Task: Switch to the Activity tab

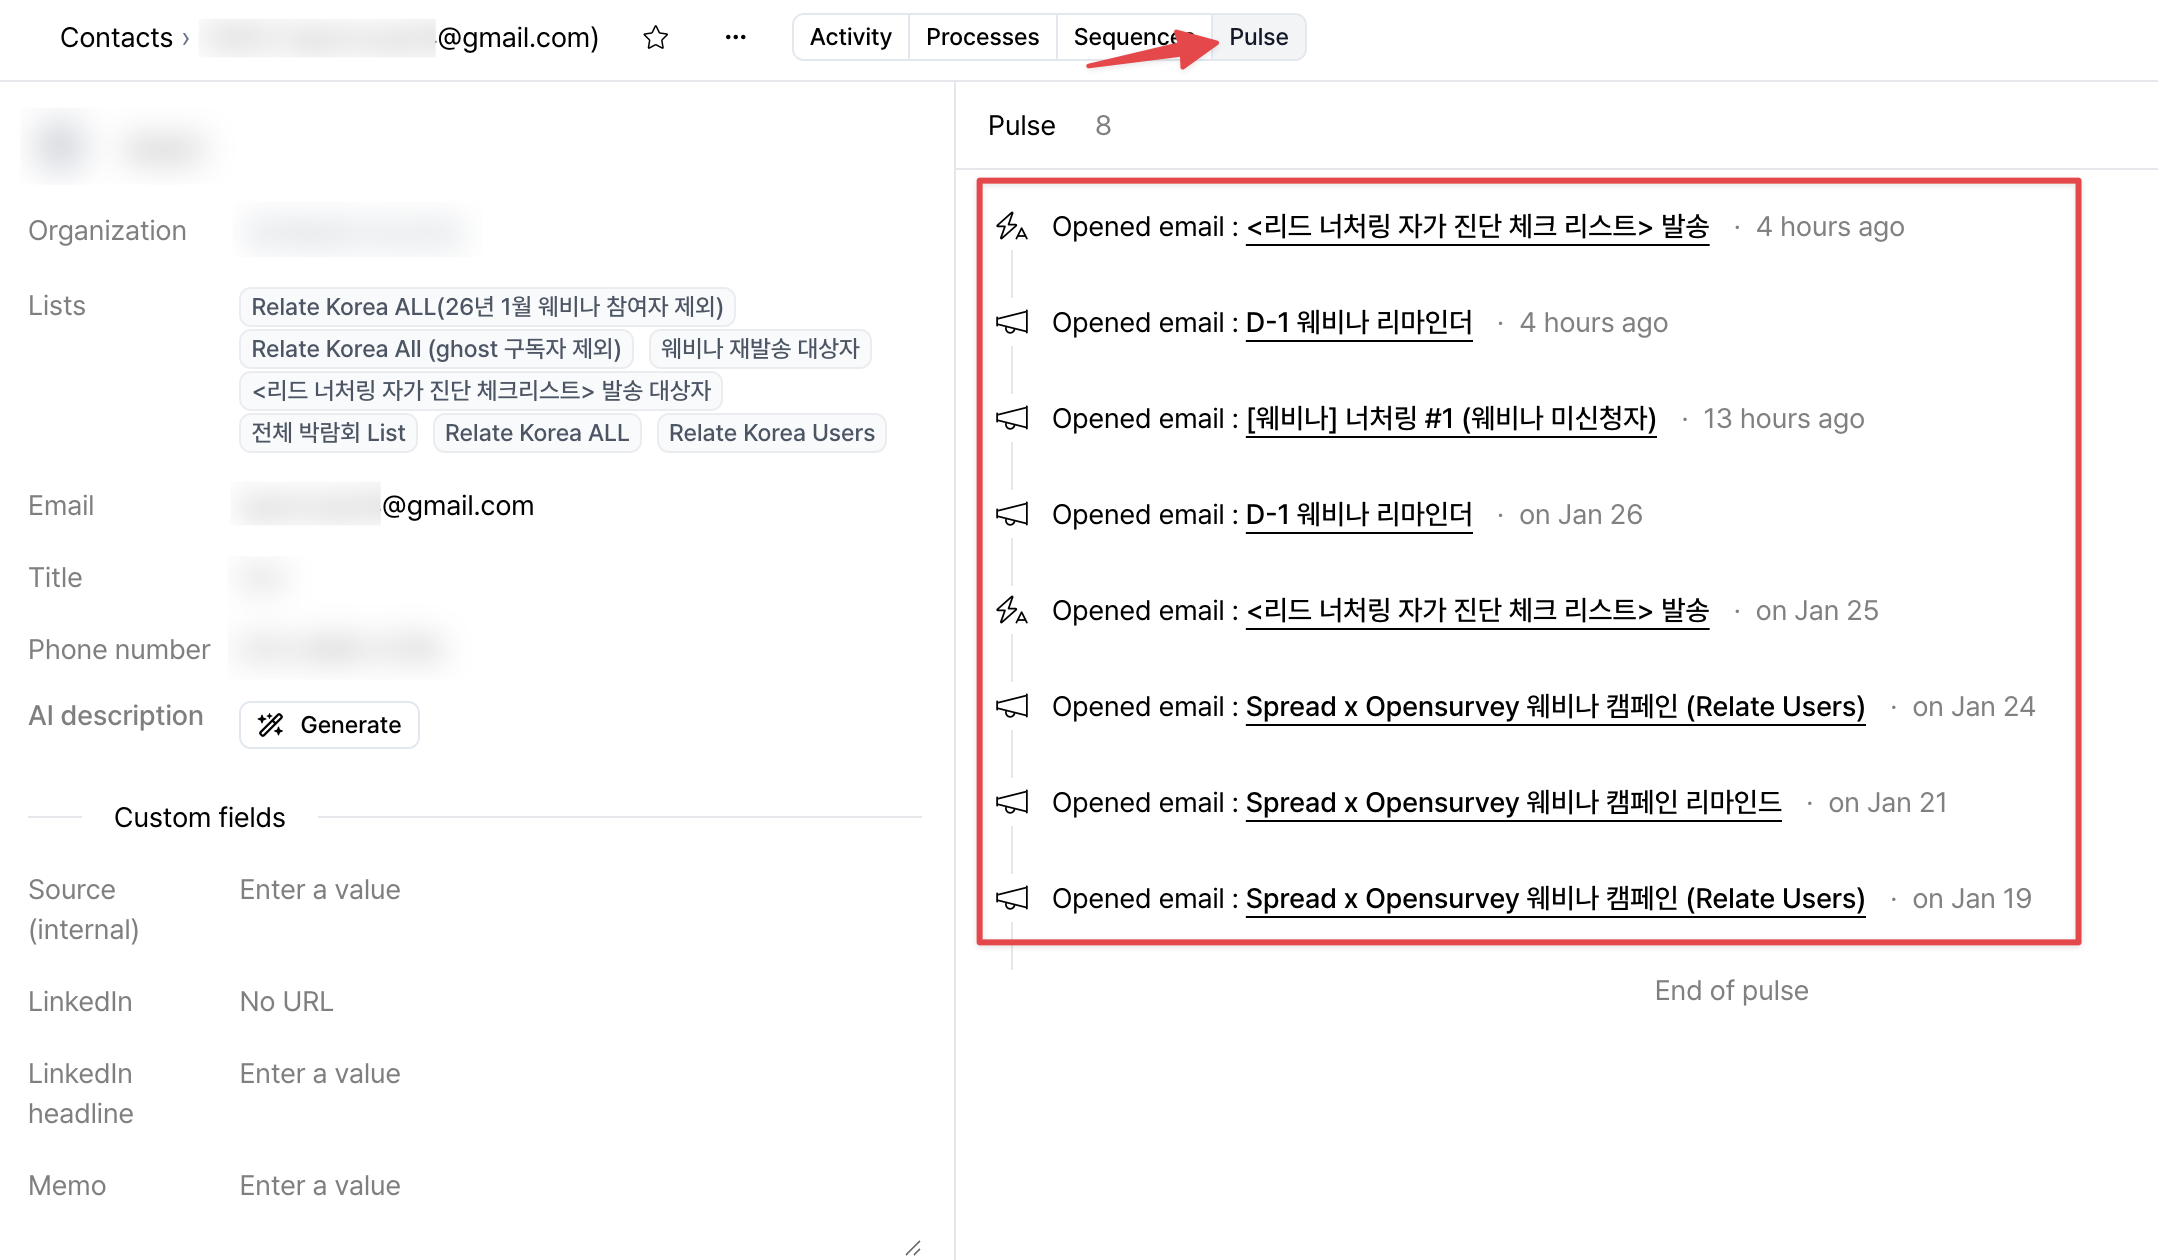Action: tap(850, 38)
